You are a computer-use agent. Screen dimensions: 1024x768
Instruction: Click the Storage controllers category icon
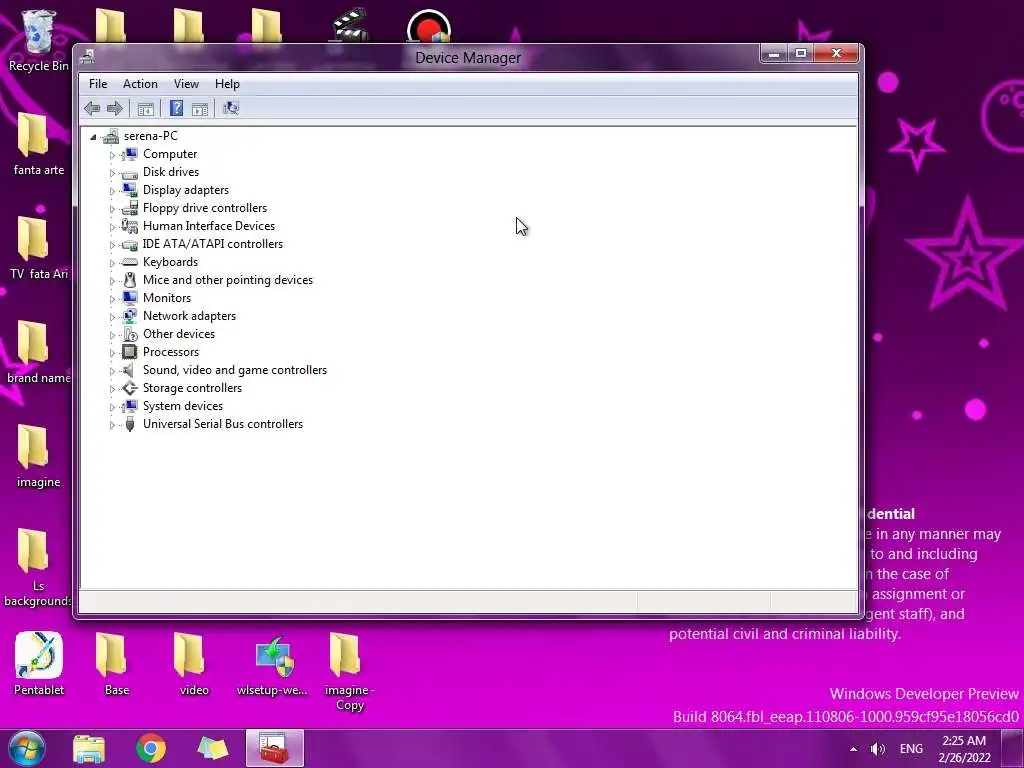coord(130,388)
